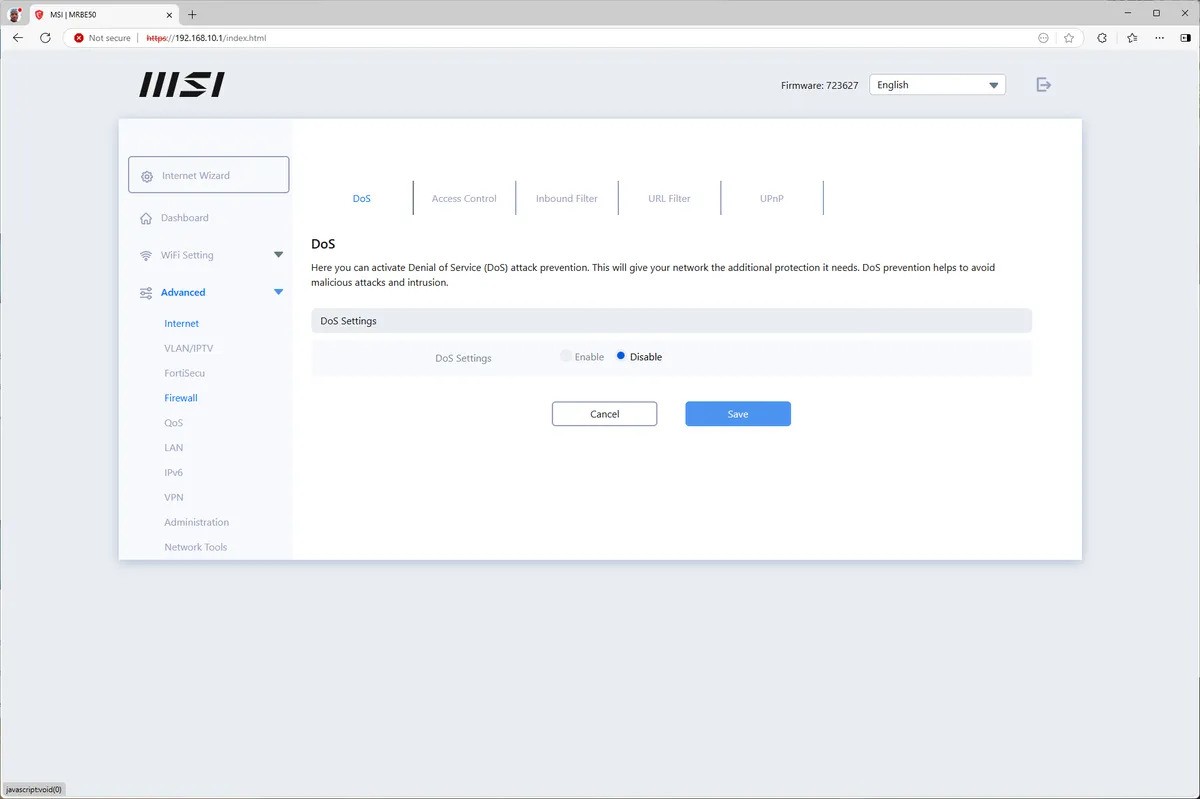Screen dimensions: 1200x799
Task: Select the Enable DoS radio button
Action: click(566, 356)
